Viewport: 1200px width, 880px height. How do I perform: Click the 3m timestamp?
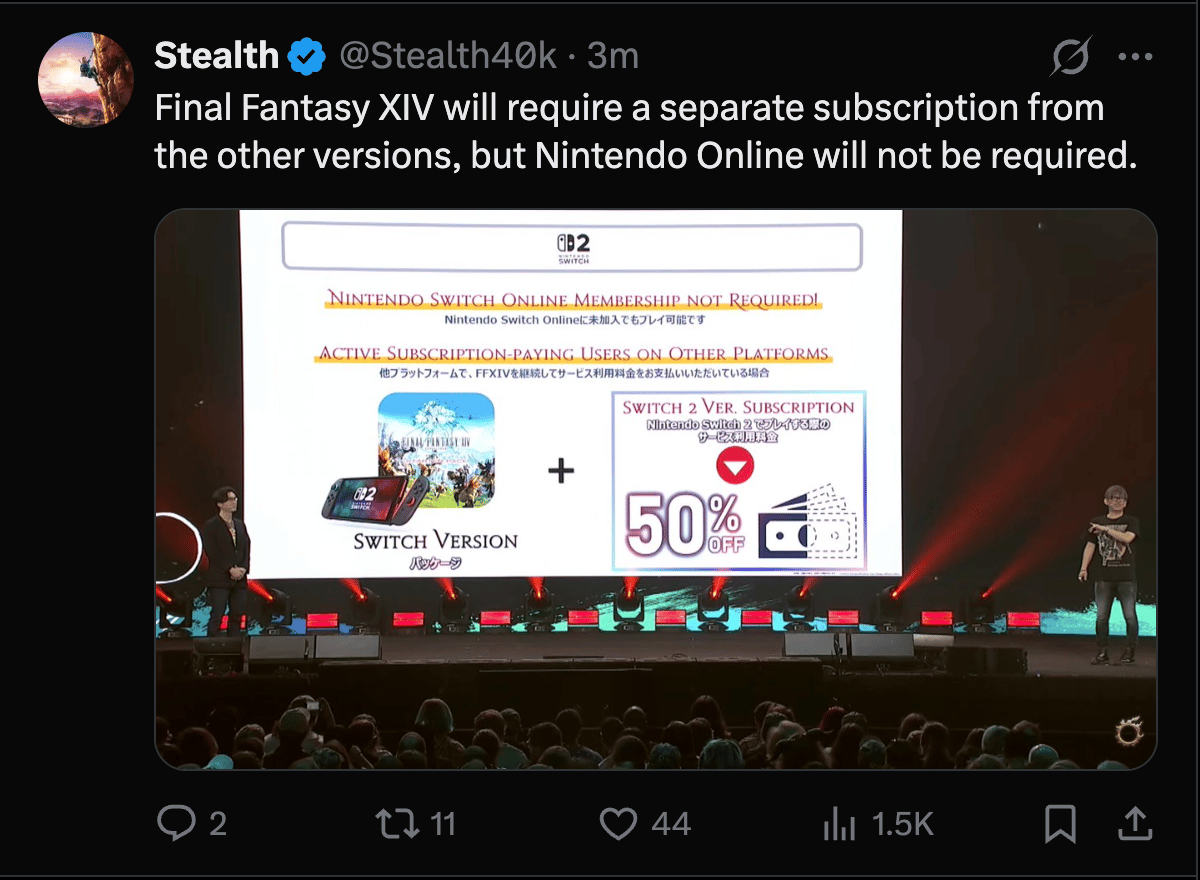(613, 56)
